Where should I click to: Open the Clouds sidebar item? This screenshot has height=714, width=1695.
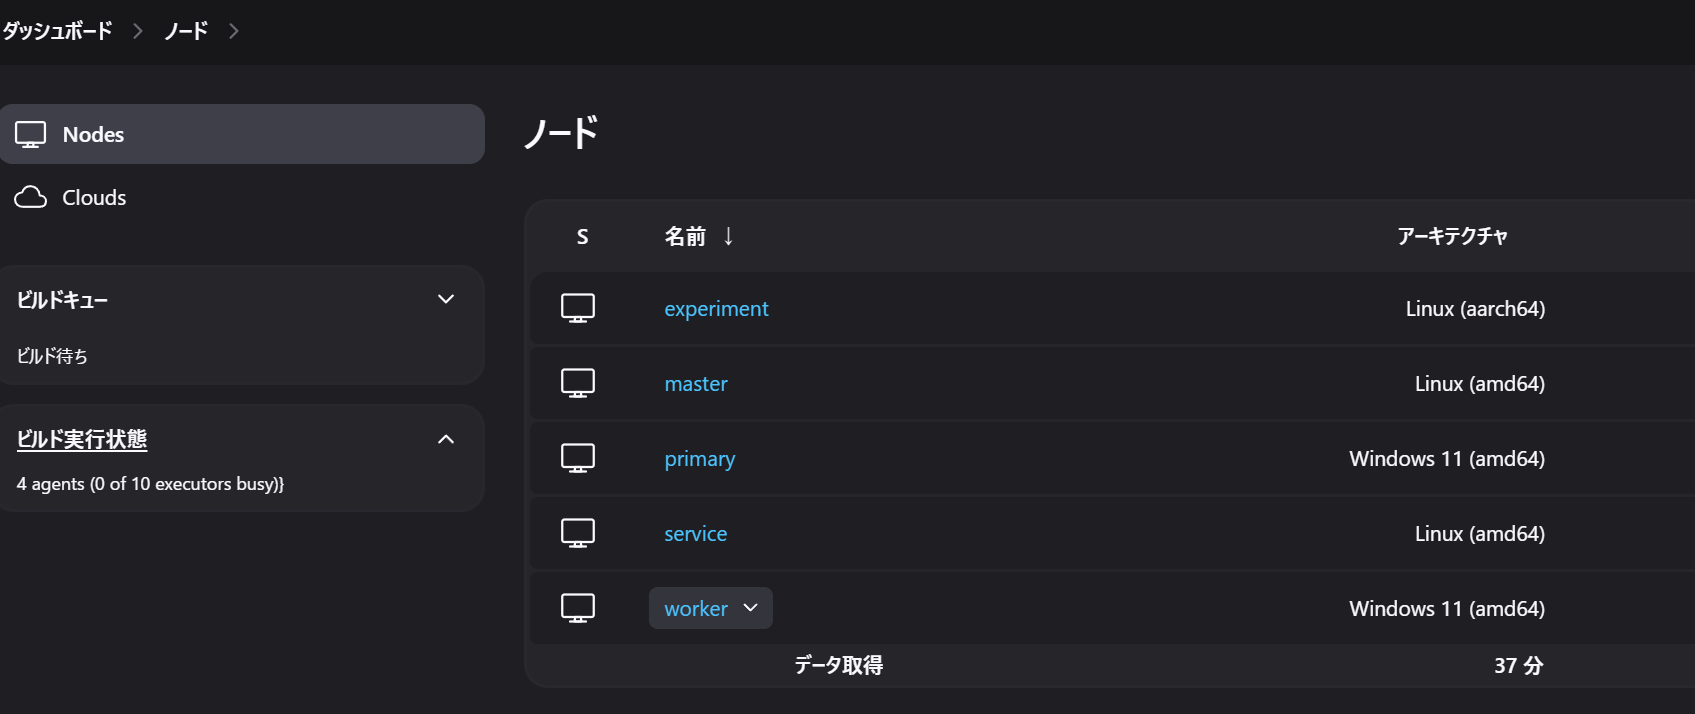(242, 197)
